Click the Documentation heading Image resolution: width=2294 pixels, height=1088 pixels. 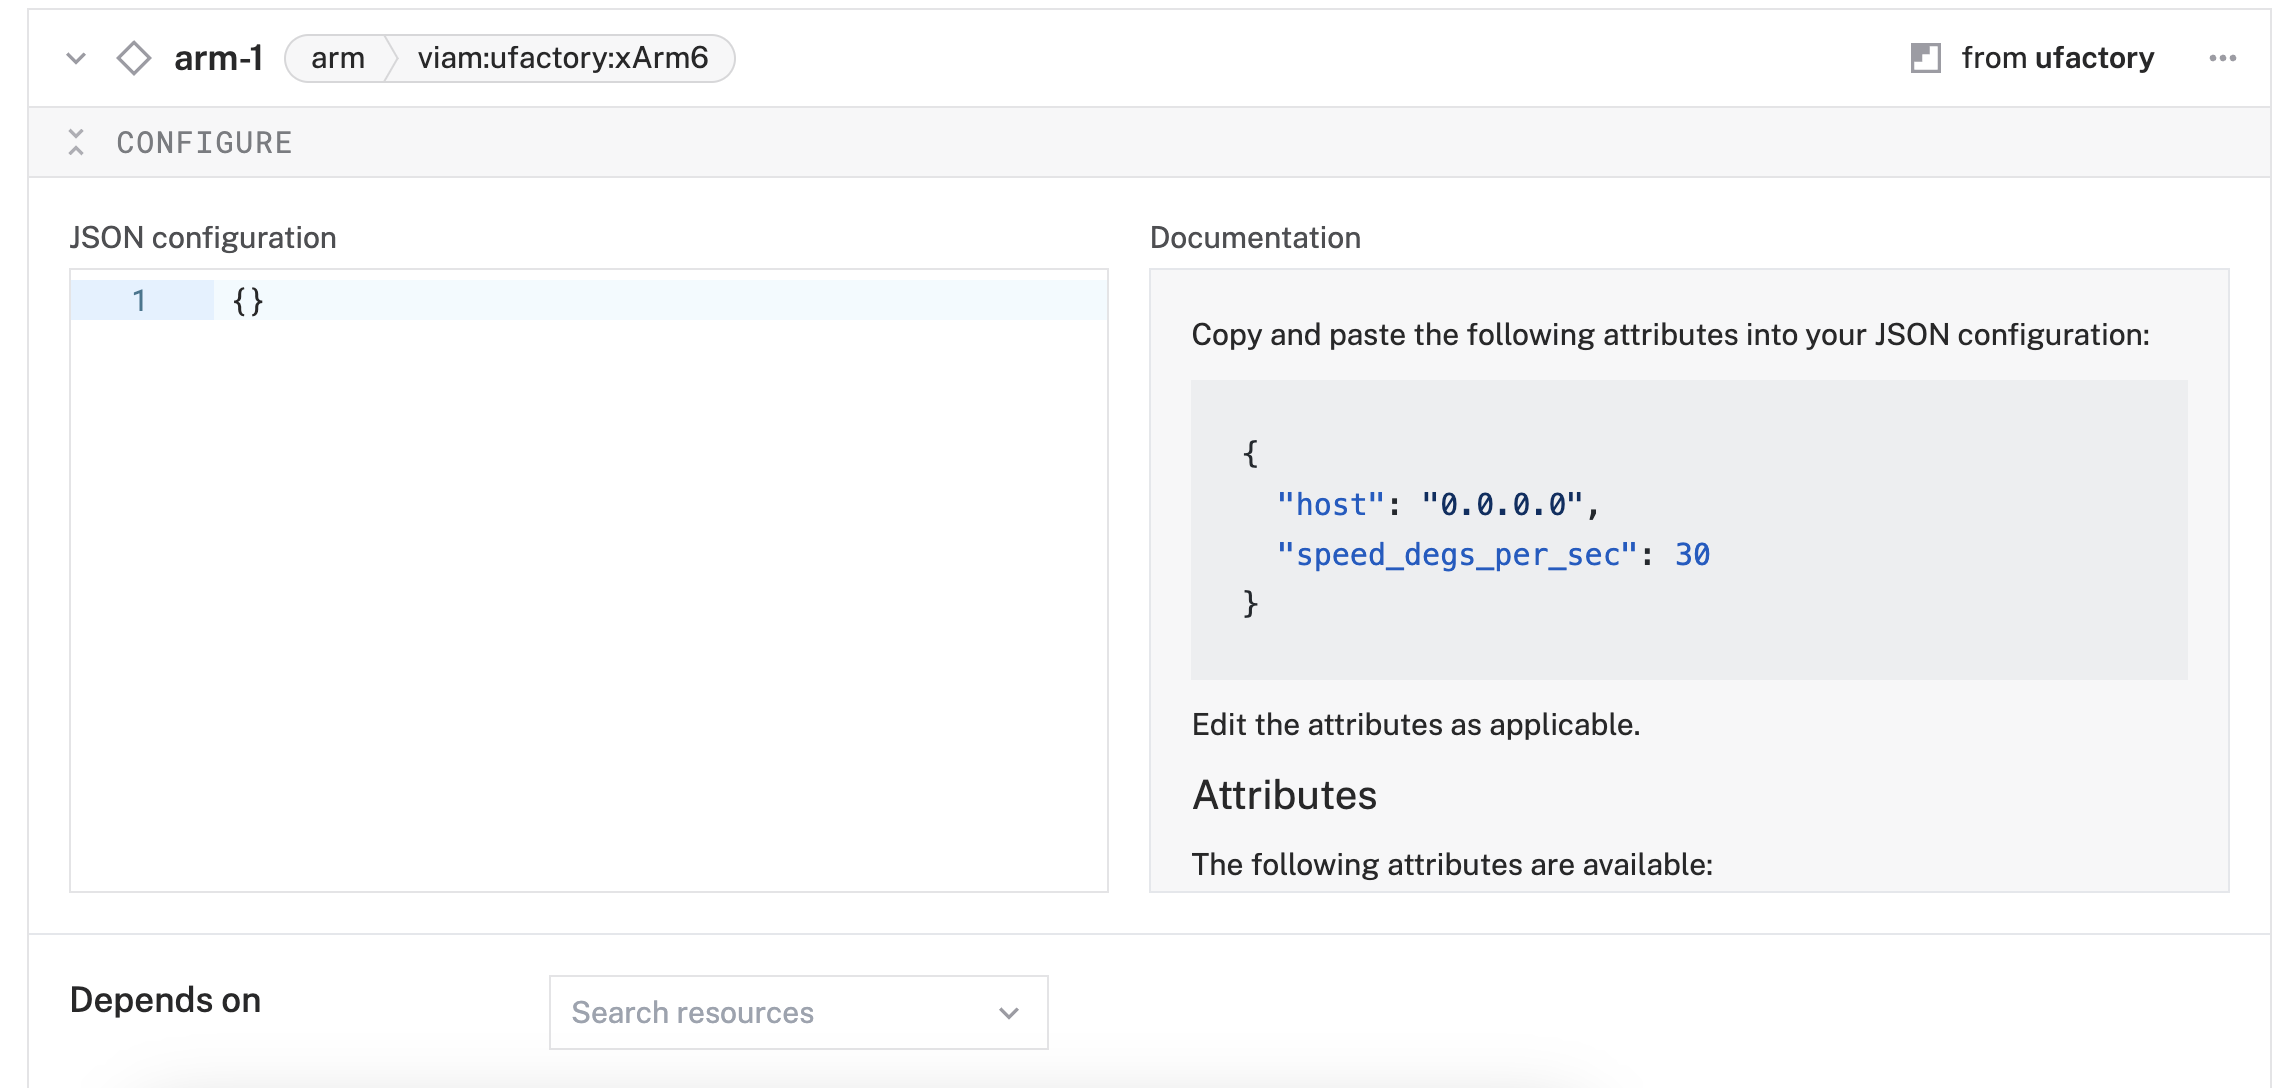1255,238
